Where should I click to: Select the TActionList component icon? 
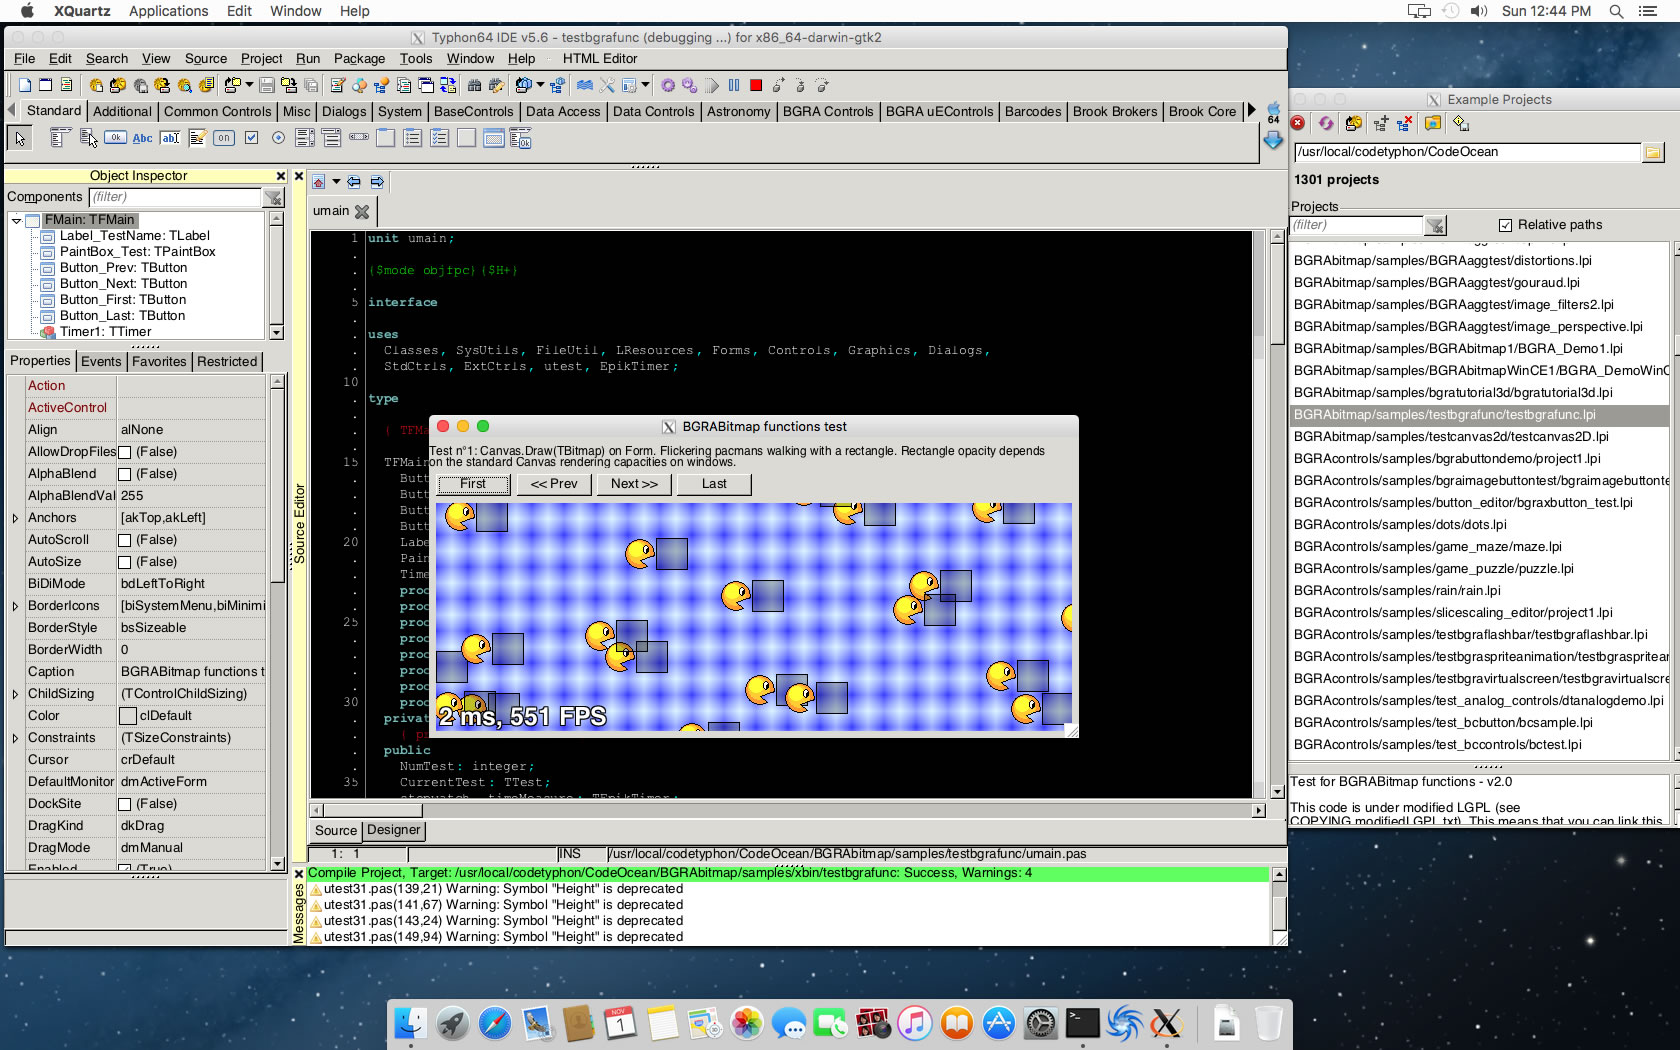pos(521,138)
